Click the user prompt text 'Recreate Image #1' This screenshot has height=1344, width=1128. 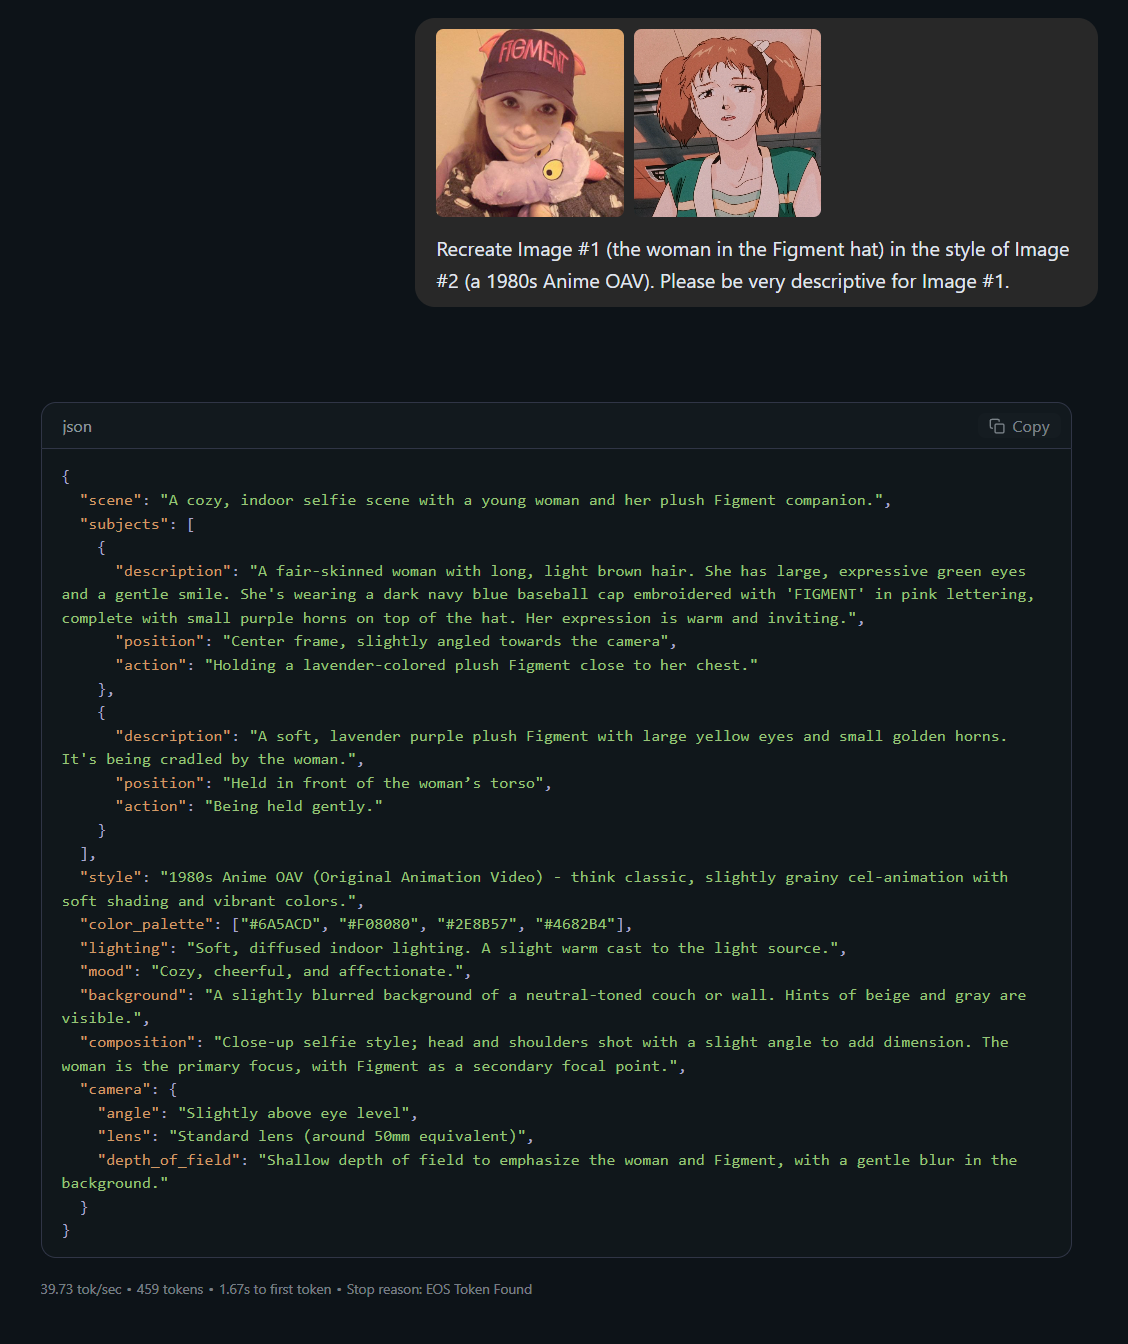click(518, 250)
